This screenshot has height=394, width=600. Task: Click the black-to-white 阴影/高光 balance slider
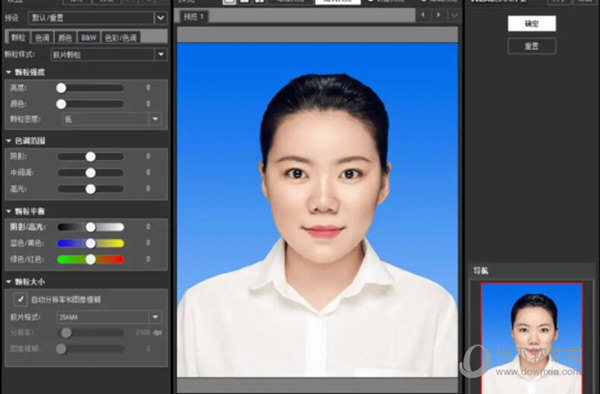(90, 227)
